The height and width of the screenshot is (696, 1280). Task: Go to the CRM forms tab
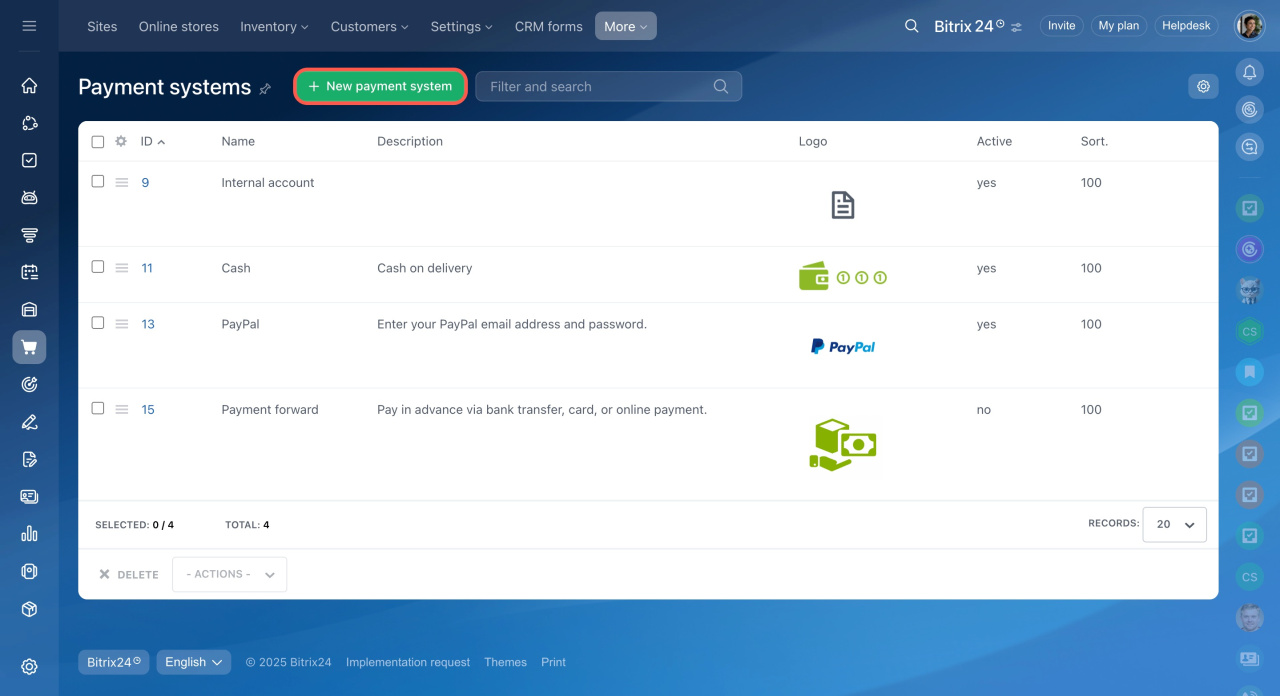tap(548, 26)
